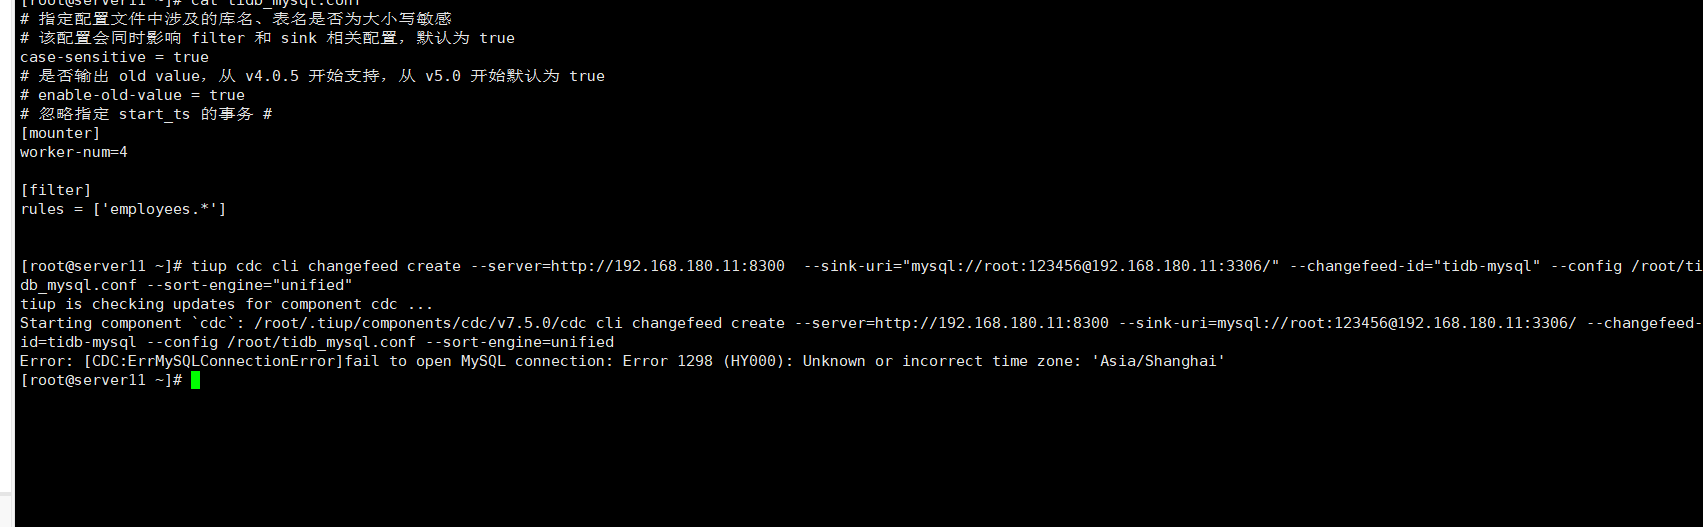The width and height of the screenshot is (1703, 527).
Task: Click the 'tiup cdc cli changefeed create' command
Action: click(326, 266)
